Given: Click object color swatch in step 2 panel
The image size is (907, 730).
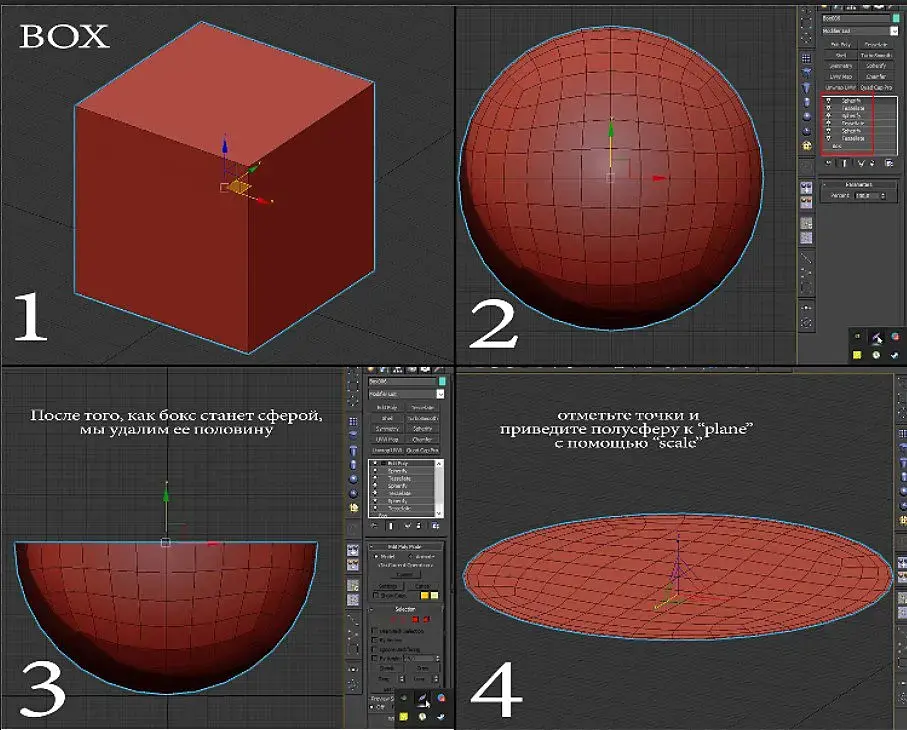Looking at the screenshot, I should point(896,18).
